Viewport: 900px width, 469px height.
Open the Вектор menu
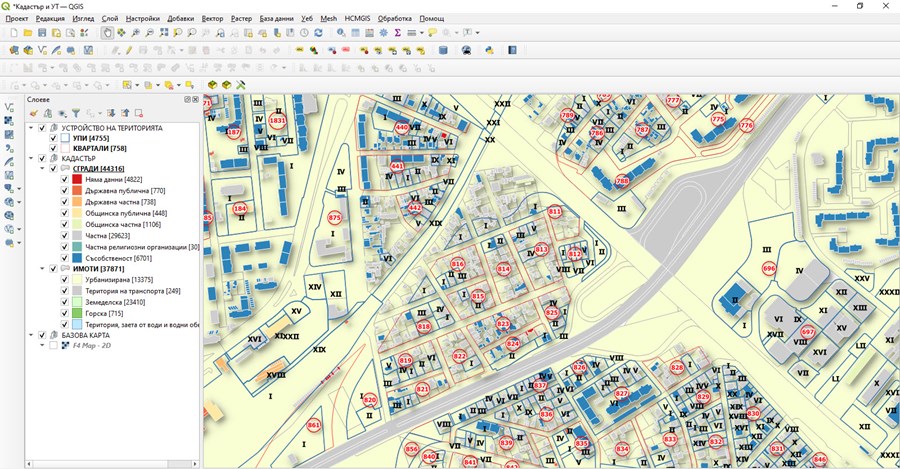[212, 19]
